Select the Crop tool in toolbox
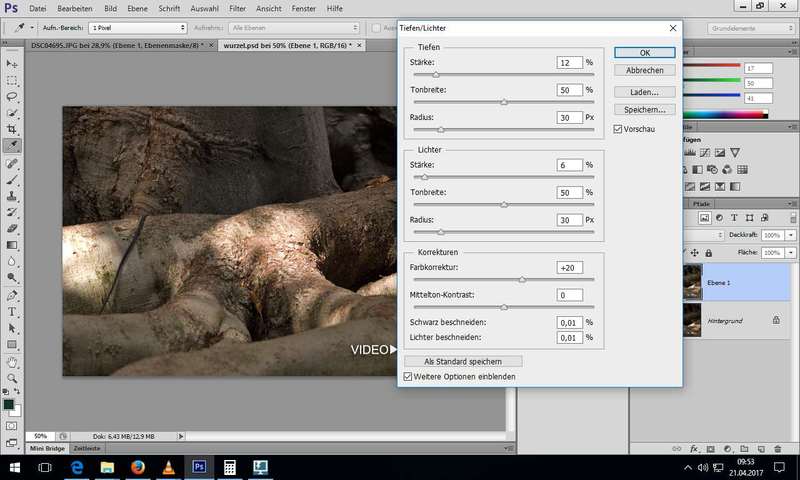Viewport: 800px width, 480px height. click(x=12, y=130)
